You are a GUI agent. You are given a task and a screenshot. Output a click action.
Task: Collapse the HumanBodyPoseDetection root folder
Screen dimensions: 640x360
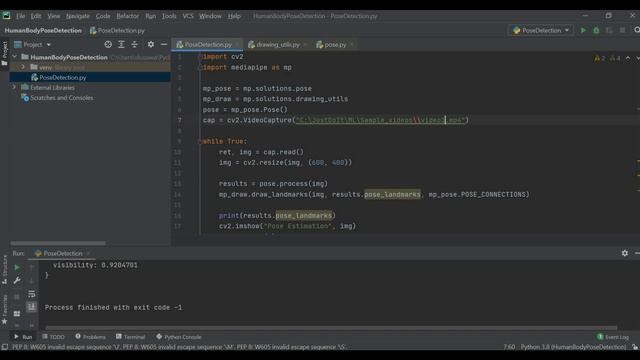coord(15,57)
